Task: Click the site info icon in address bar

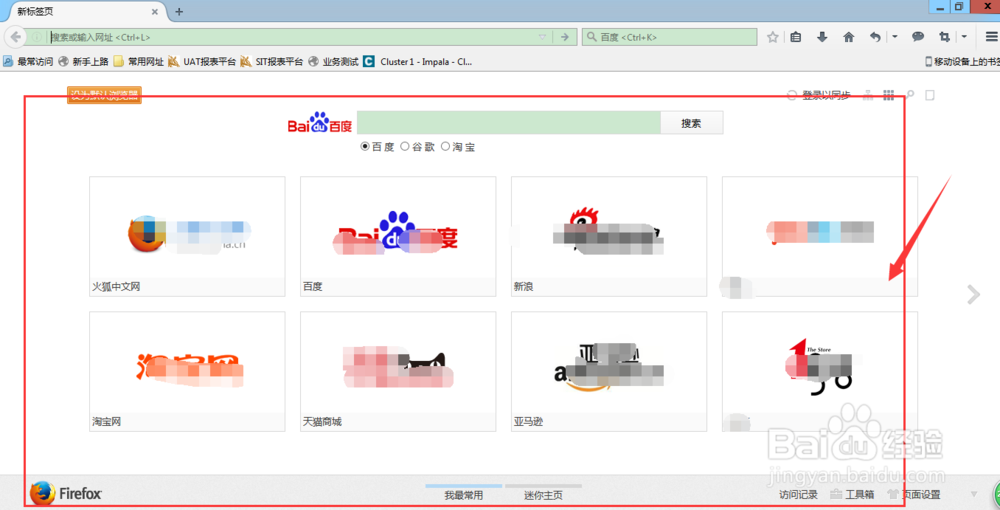Action: point(37,38)
